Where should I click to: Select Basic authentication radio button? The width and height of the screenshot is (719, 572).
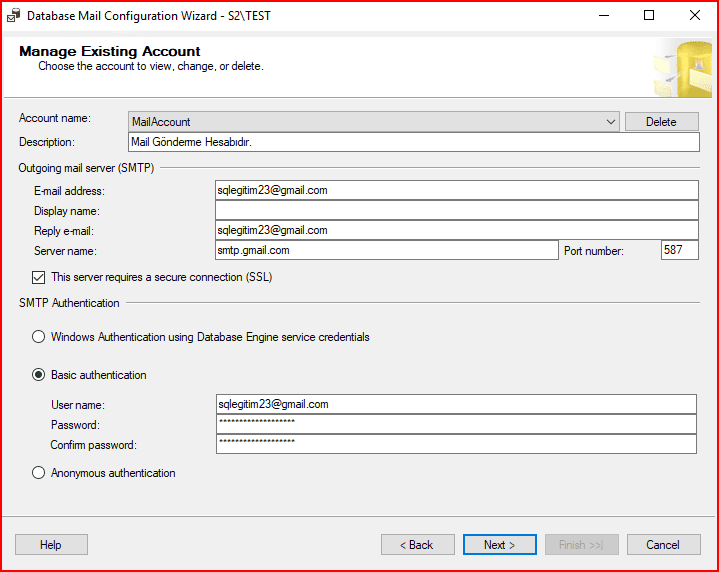(39, 375)
